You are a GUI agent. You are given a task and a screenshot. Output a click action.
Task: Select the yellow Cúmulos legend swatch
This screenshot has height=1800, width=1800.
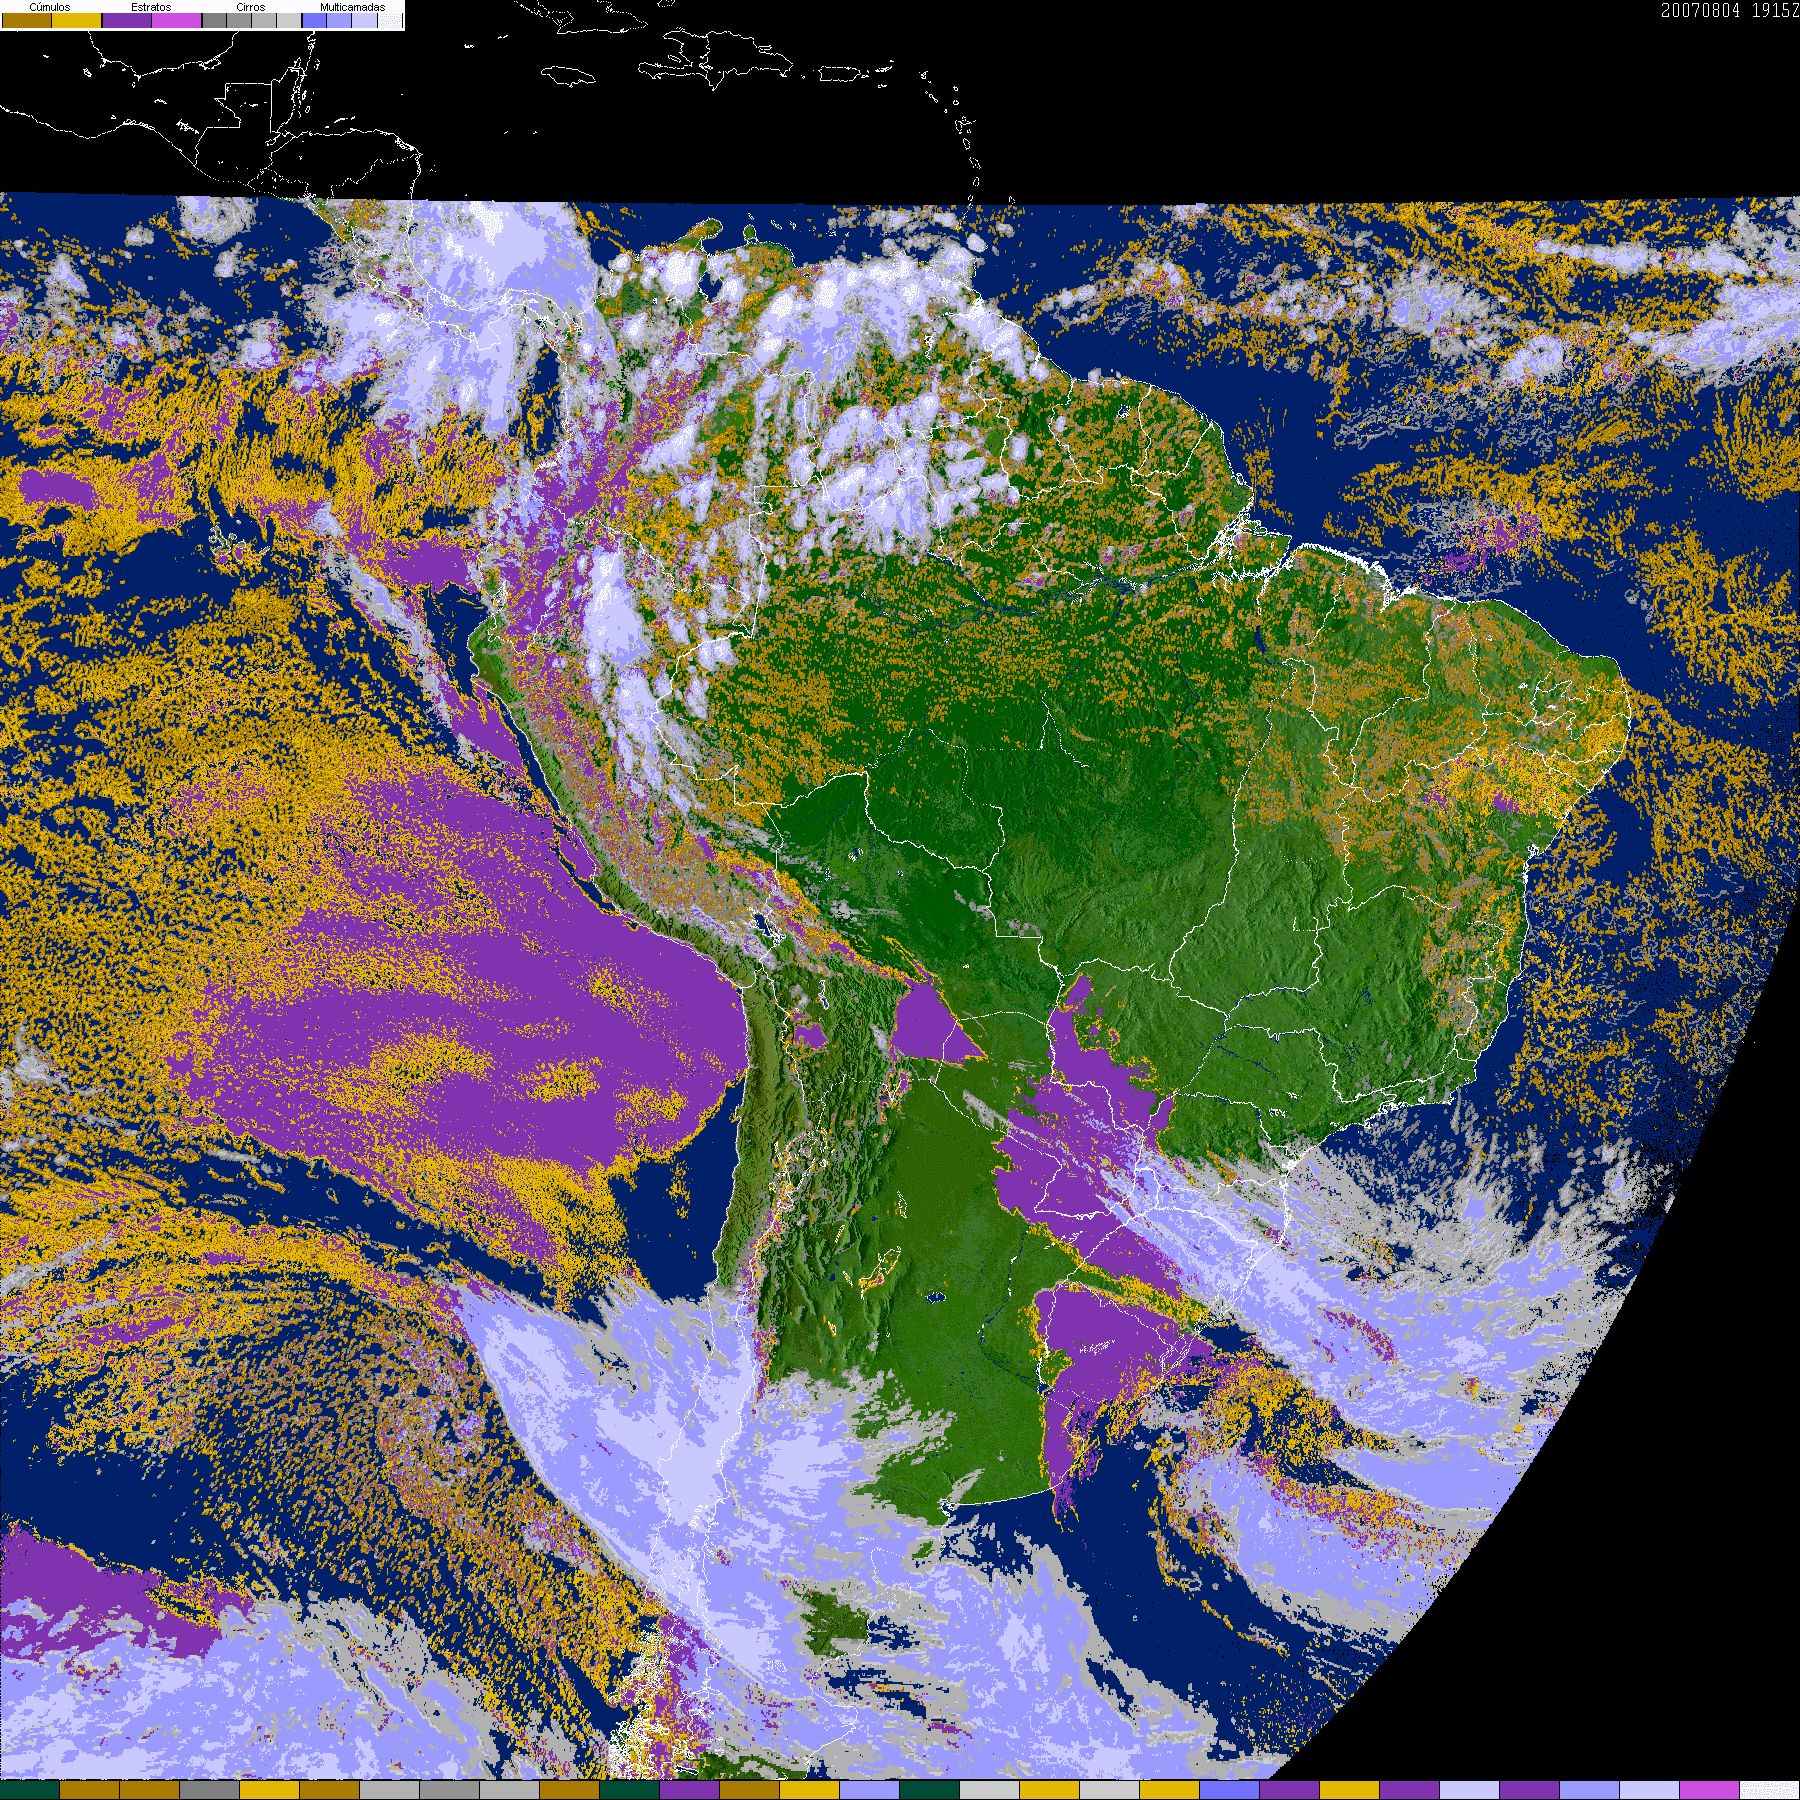pyautogui.click(x=77, y=21)
